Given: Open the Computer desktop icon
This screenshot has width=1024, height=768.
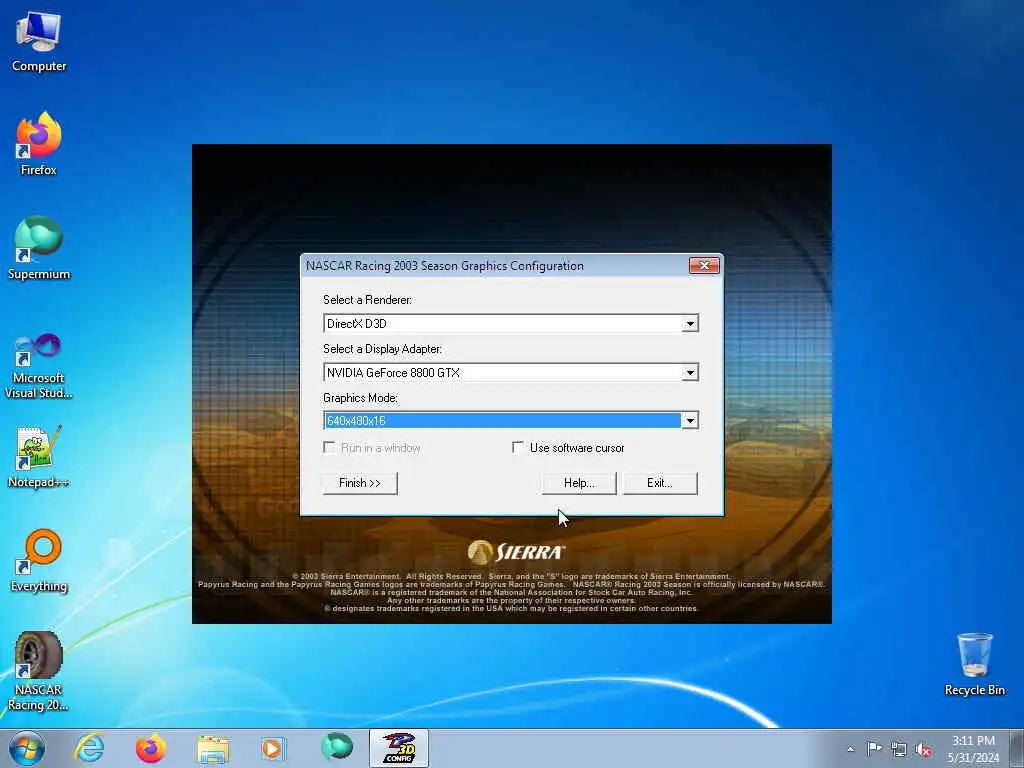Looking at the screenshot, I should click(x=39, y=41).
